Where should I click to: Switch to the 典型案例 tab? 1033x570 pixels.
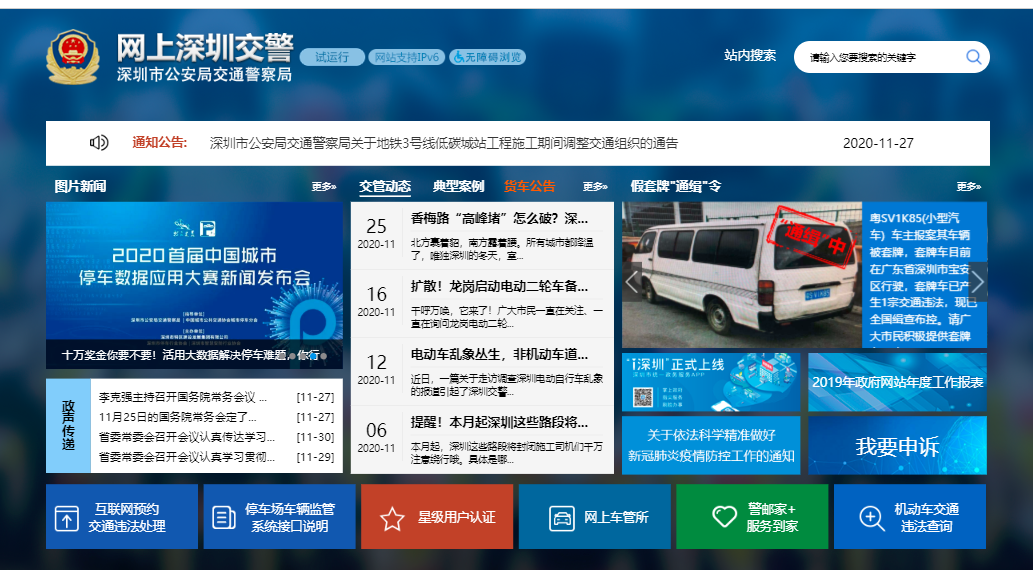click(x=459, y=186)
